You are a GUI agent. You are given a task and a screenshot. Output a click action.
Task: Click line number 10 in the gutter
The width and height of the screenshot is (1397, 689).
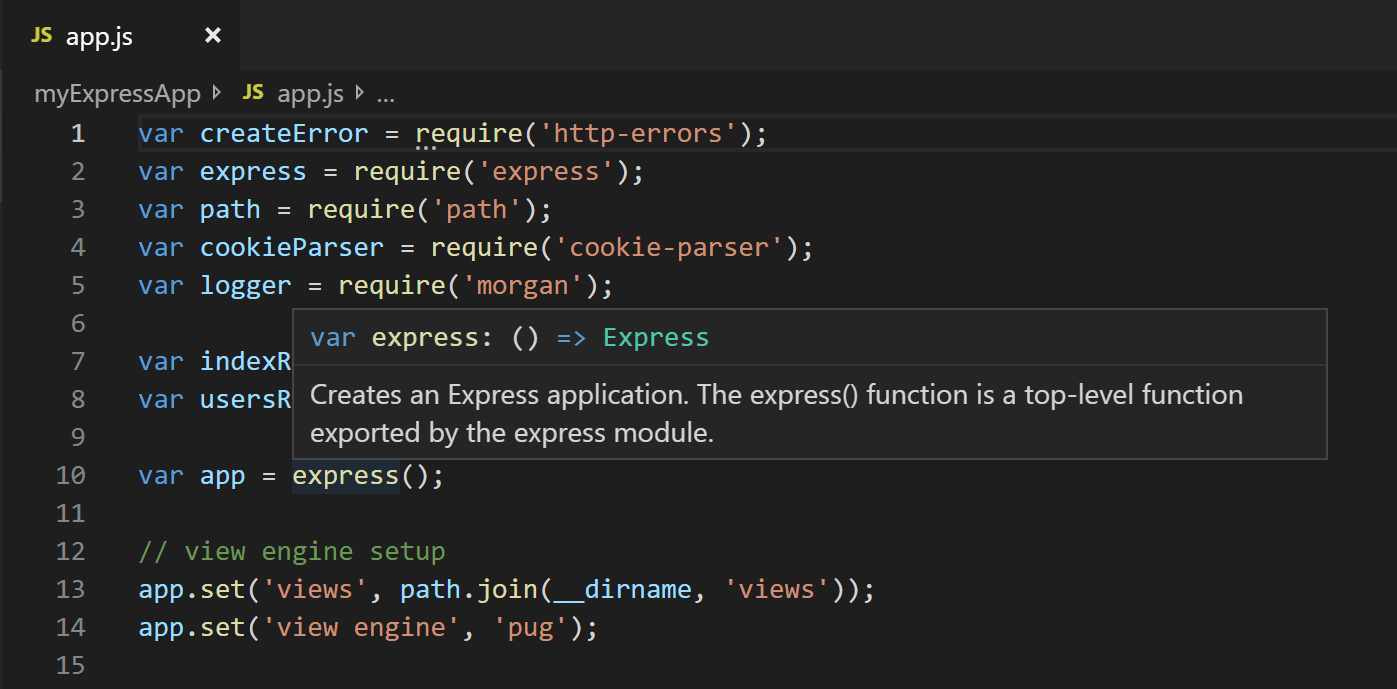pyautogui.click(x=71, y=475)
